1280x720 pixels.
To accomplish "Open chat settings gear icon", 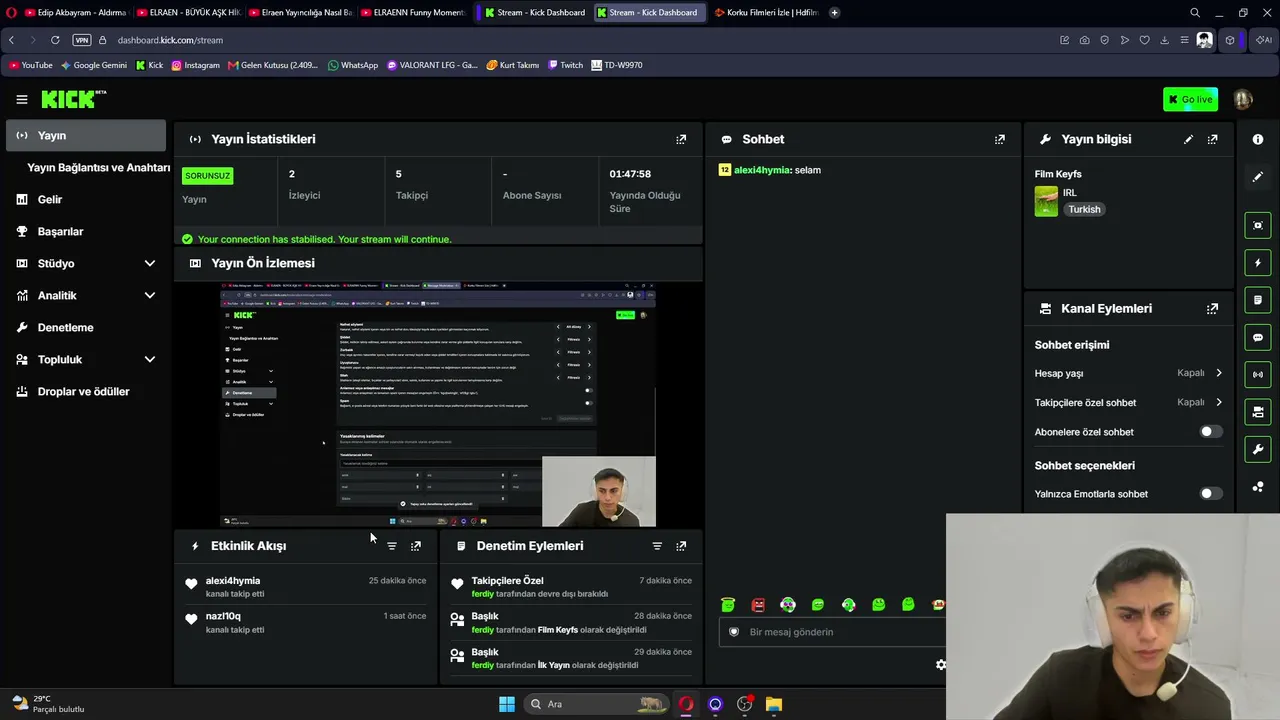I will [x=940, y=665].
